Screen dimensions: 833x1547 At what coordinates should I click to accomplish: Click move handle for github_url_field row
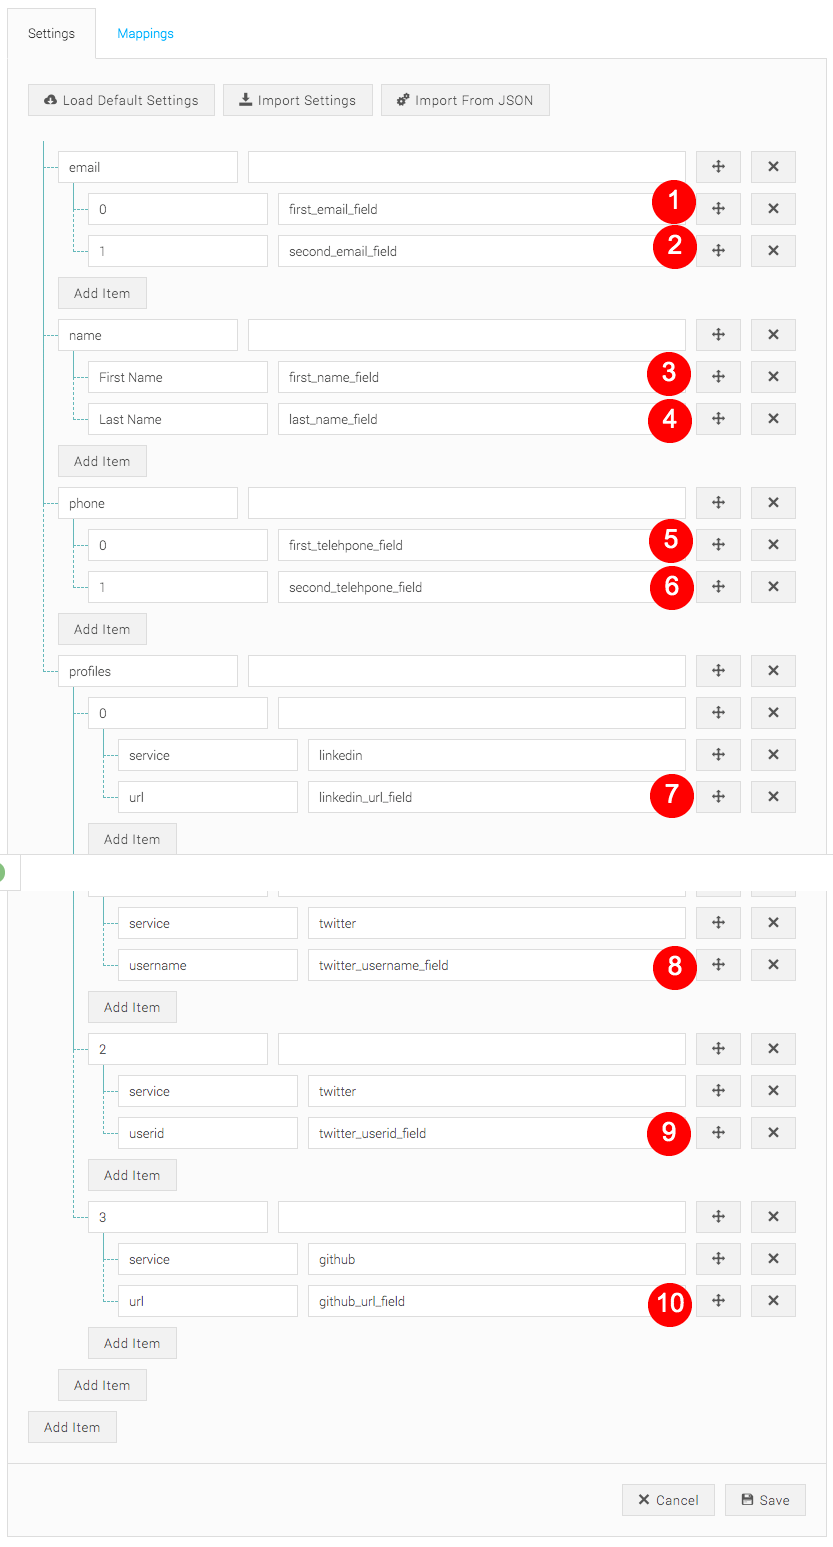[x=718, y=1301]
